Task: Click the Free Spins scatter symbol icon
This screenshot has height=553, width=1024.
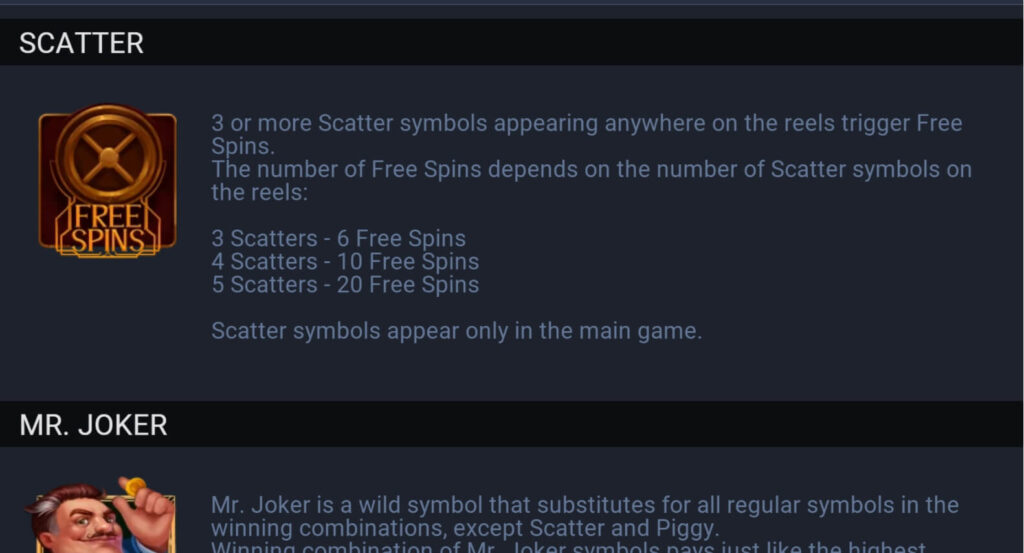Action: (108, 180)
